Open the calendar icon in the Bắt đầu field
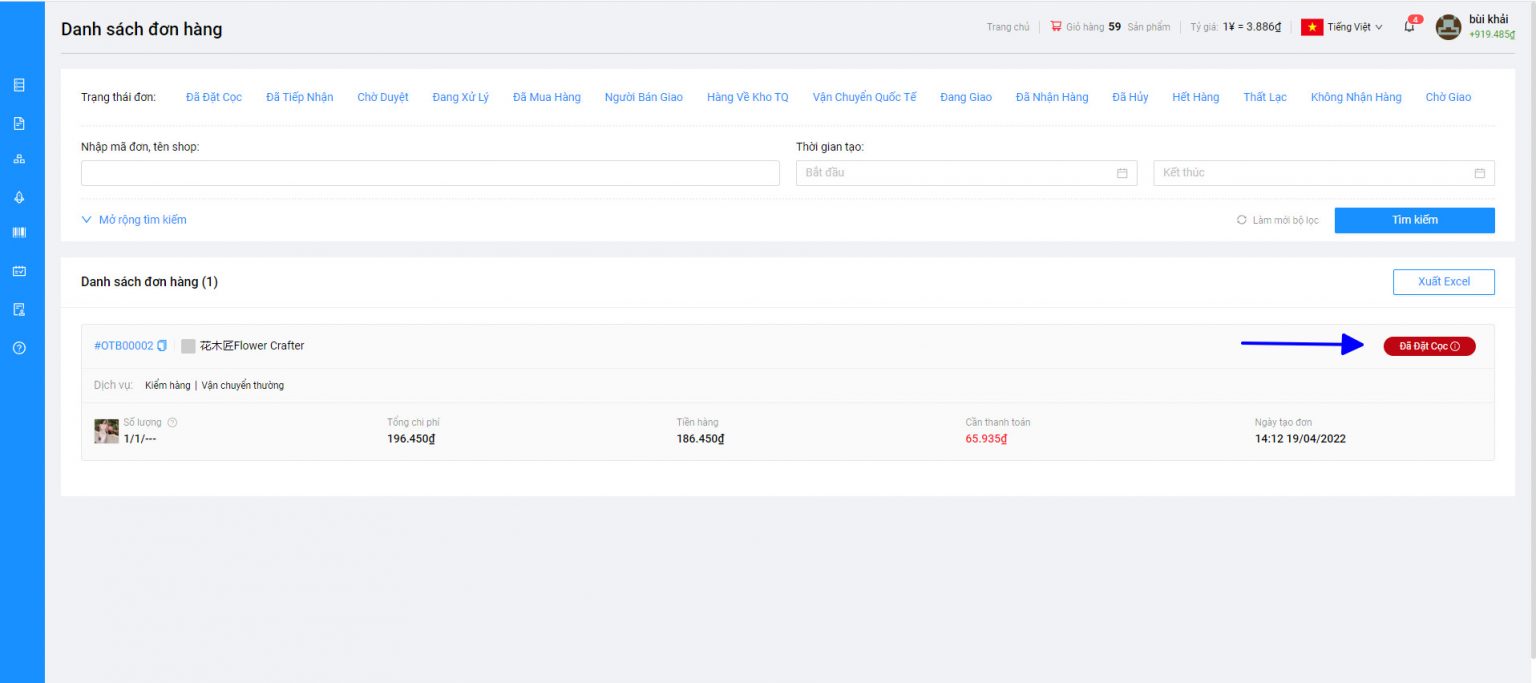Viewport: 1536px width, 683px height. (x=1122, y=173)
